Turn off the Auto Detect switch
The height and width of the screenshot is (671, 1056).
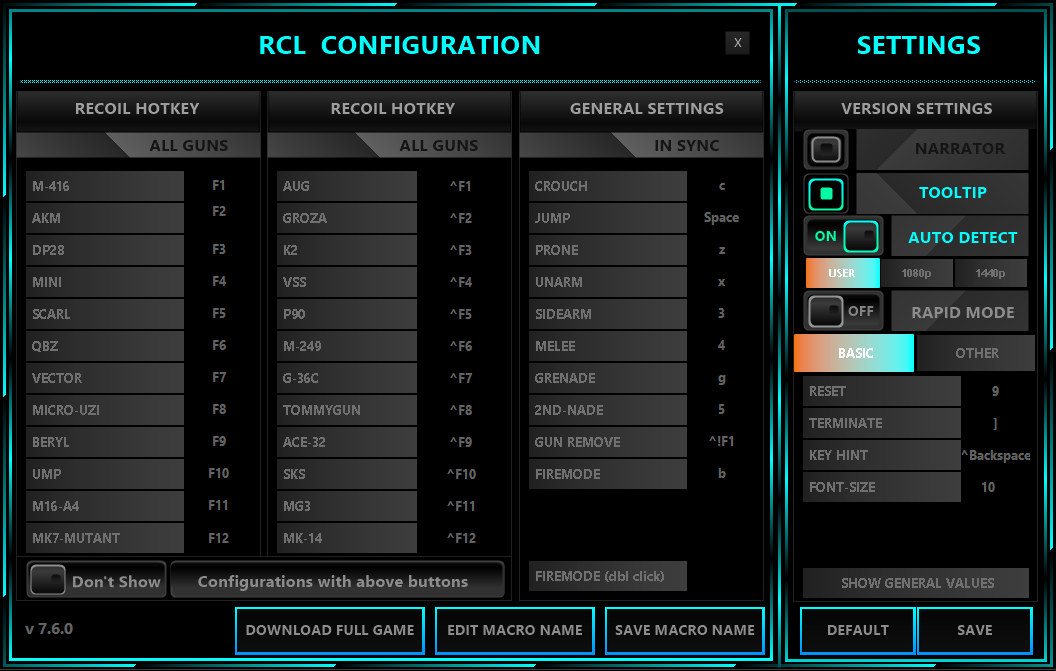843,237
